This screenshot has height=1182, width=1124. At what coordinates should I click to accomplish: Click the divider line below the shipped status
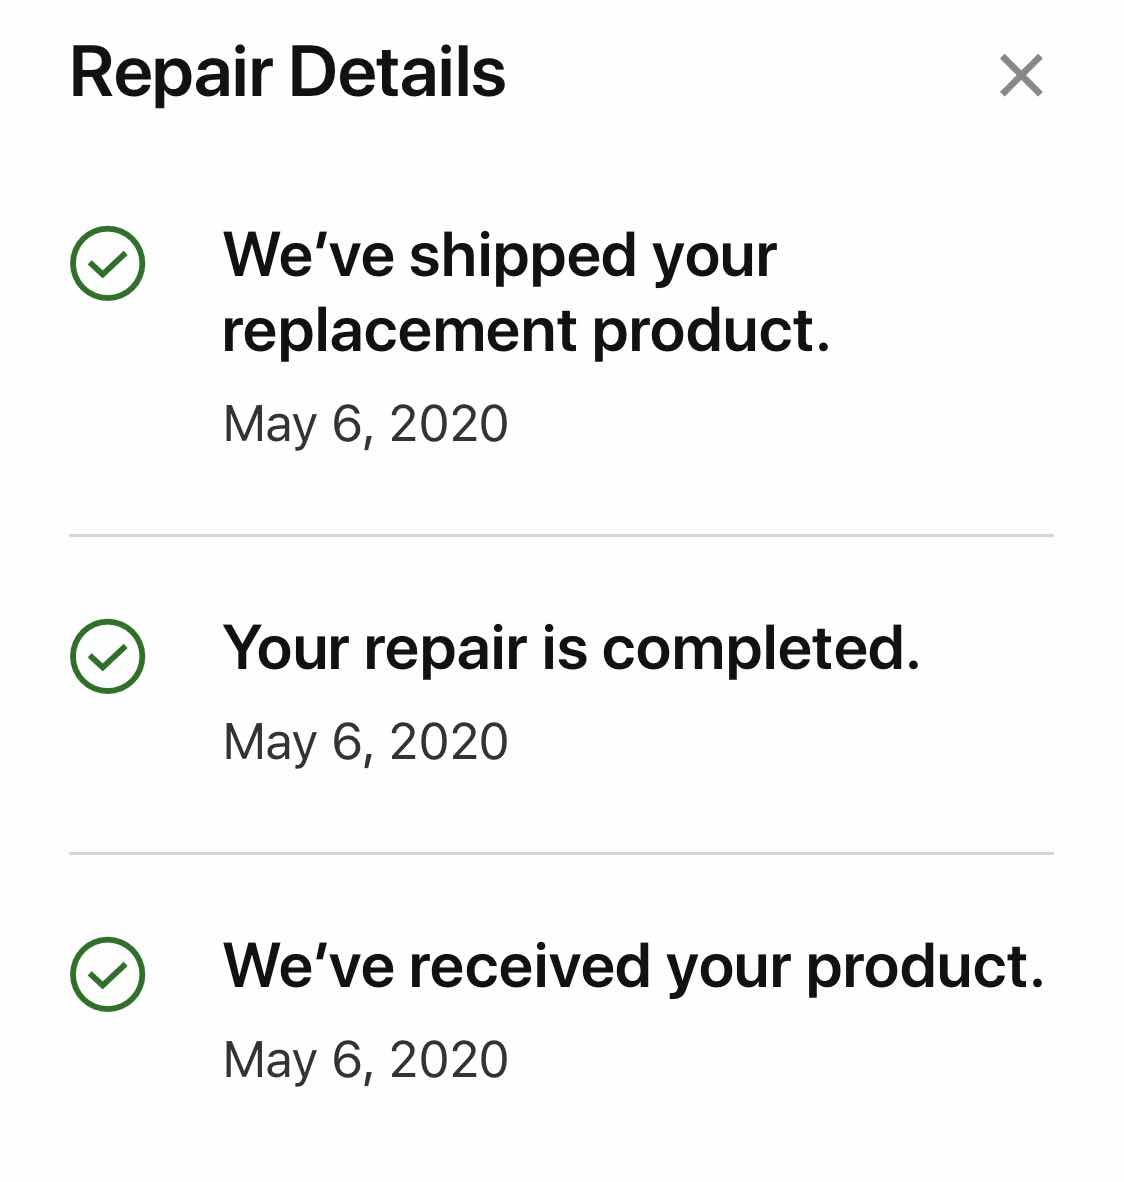coord(562,535)
